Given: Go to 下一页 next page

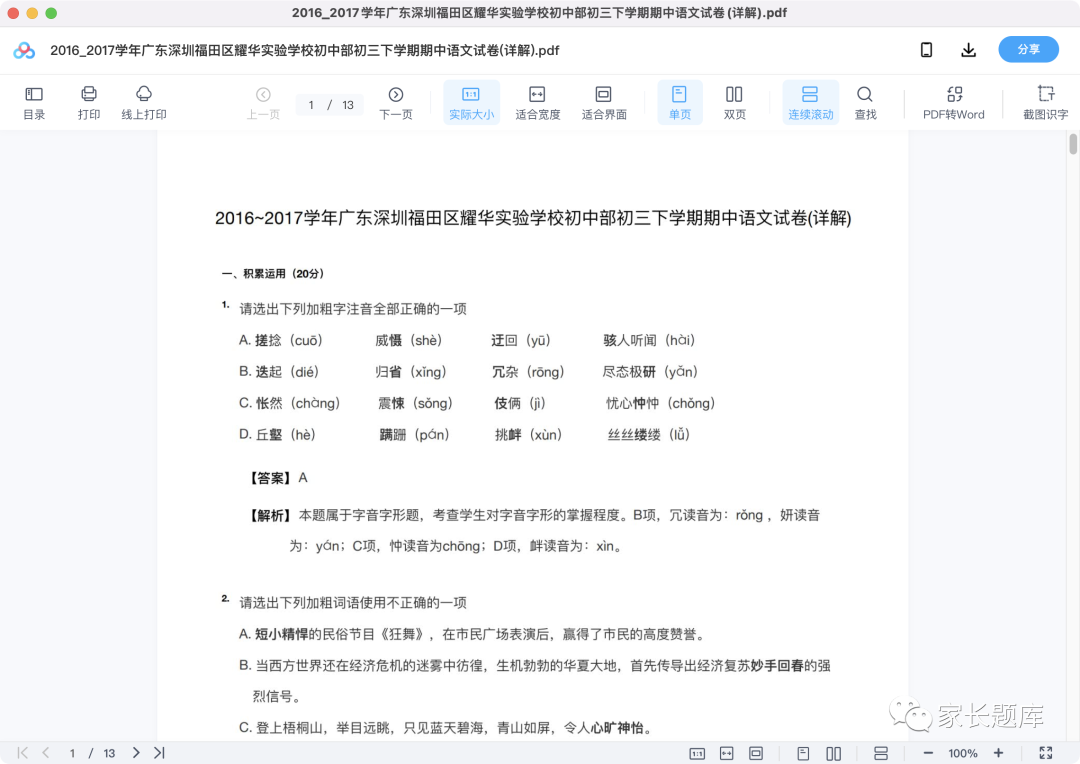Looking at the screenshot, I should click(x=396, y=103).
